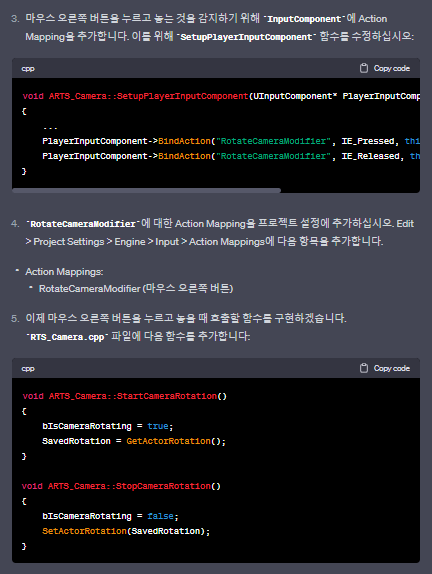Click the 'cpp' language label of the first code block
432x574 pixels.
click(28, 69)
